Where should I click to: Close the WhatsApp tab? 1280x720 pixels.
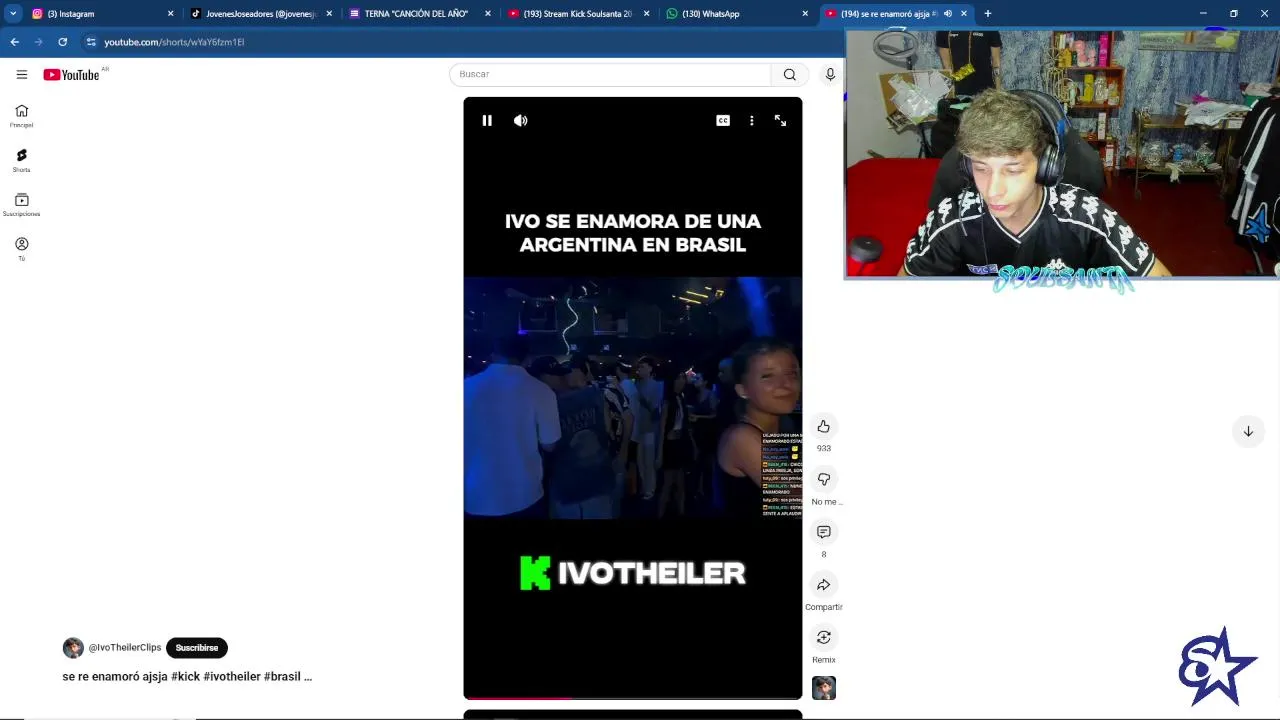click(805, 14)
